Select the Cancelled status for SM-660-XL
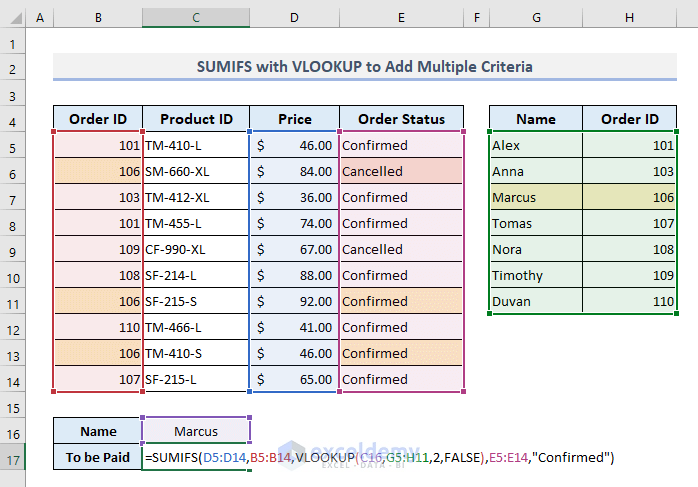 401,171
